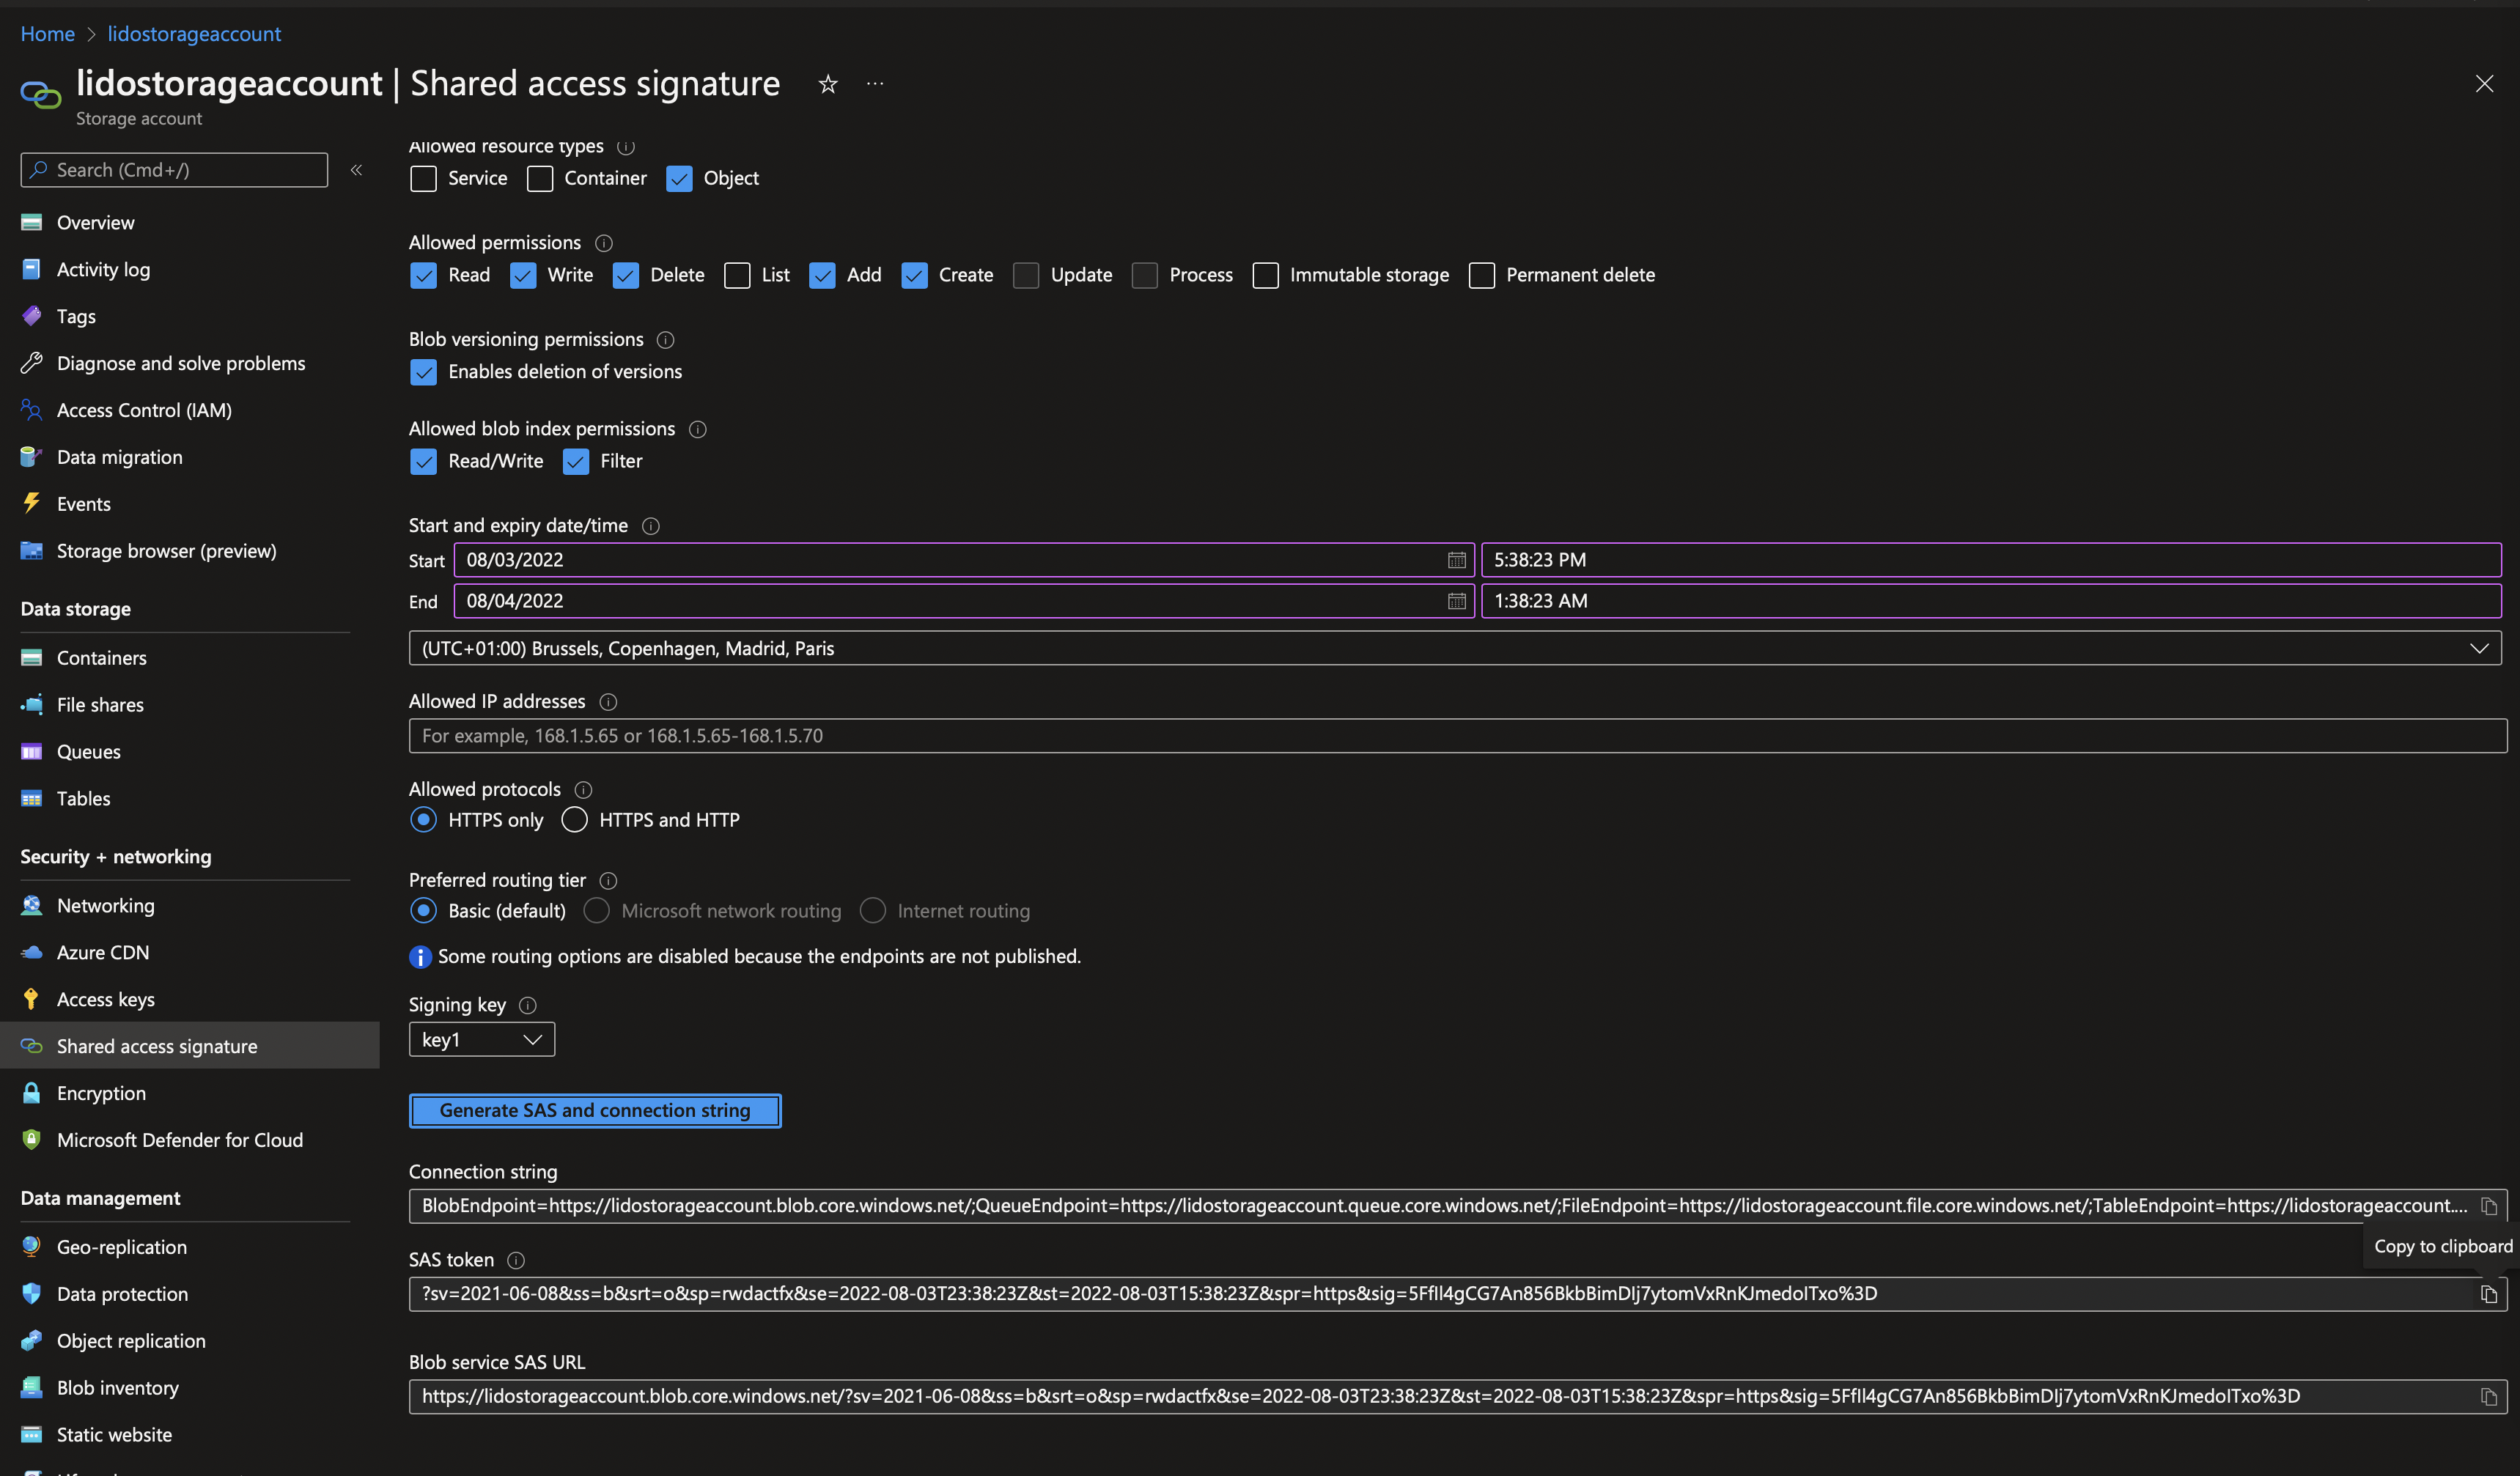The width and height of the screenshot is (2520, 1476).
Task: Copy the Blob service SAS URL
Action: [x=2488, y=1397]
